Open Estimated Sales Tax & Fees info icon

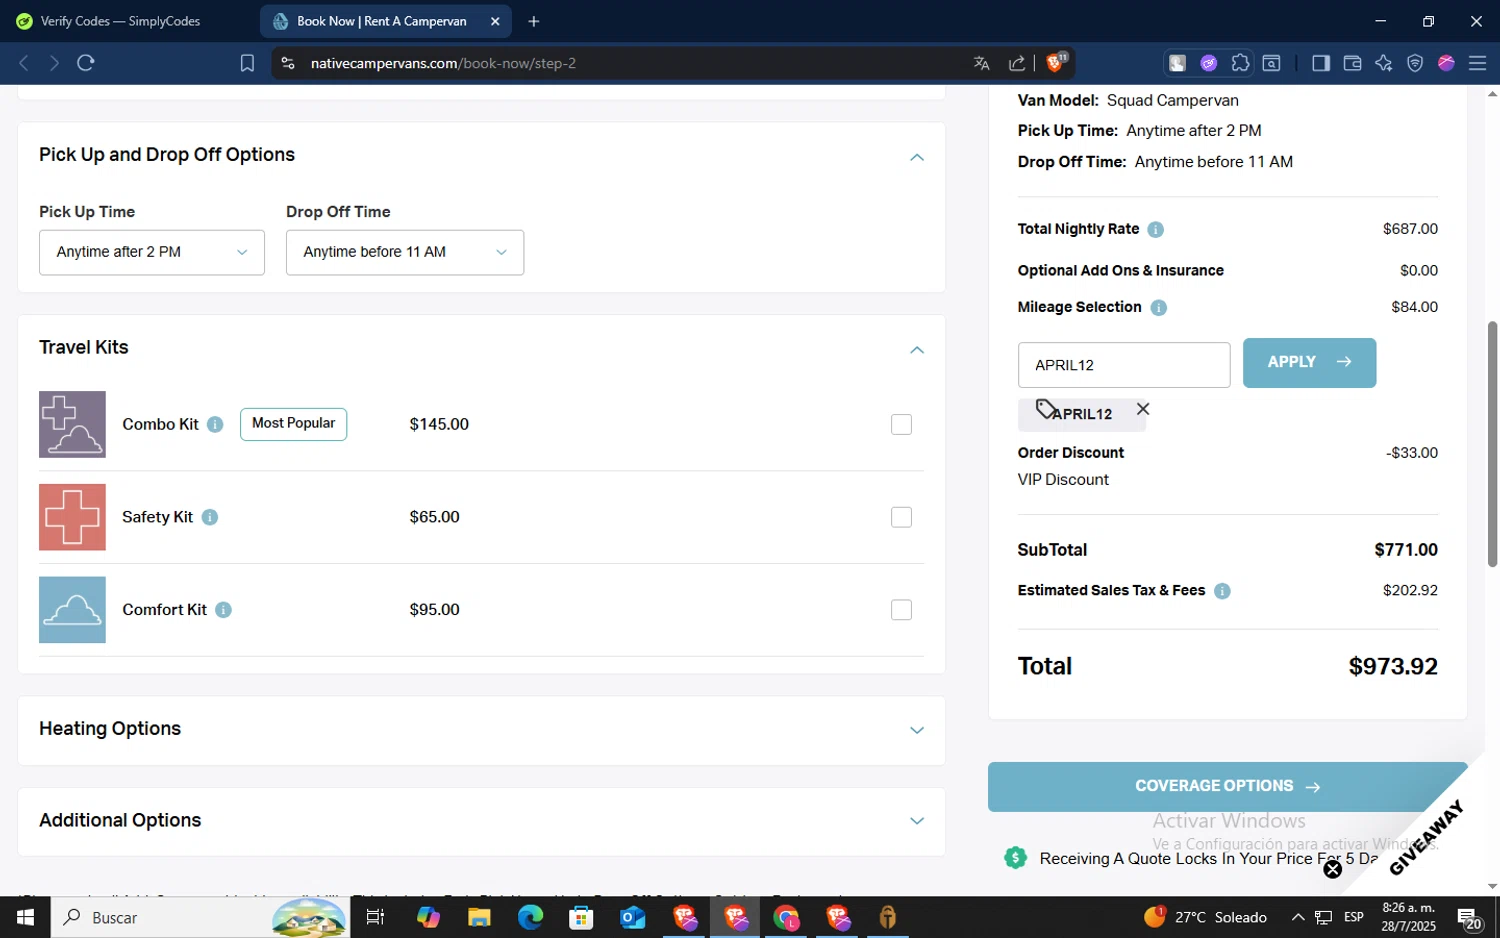click(x=1222, y=591)
